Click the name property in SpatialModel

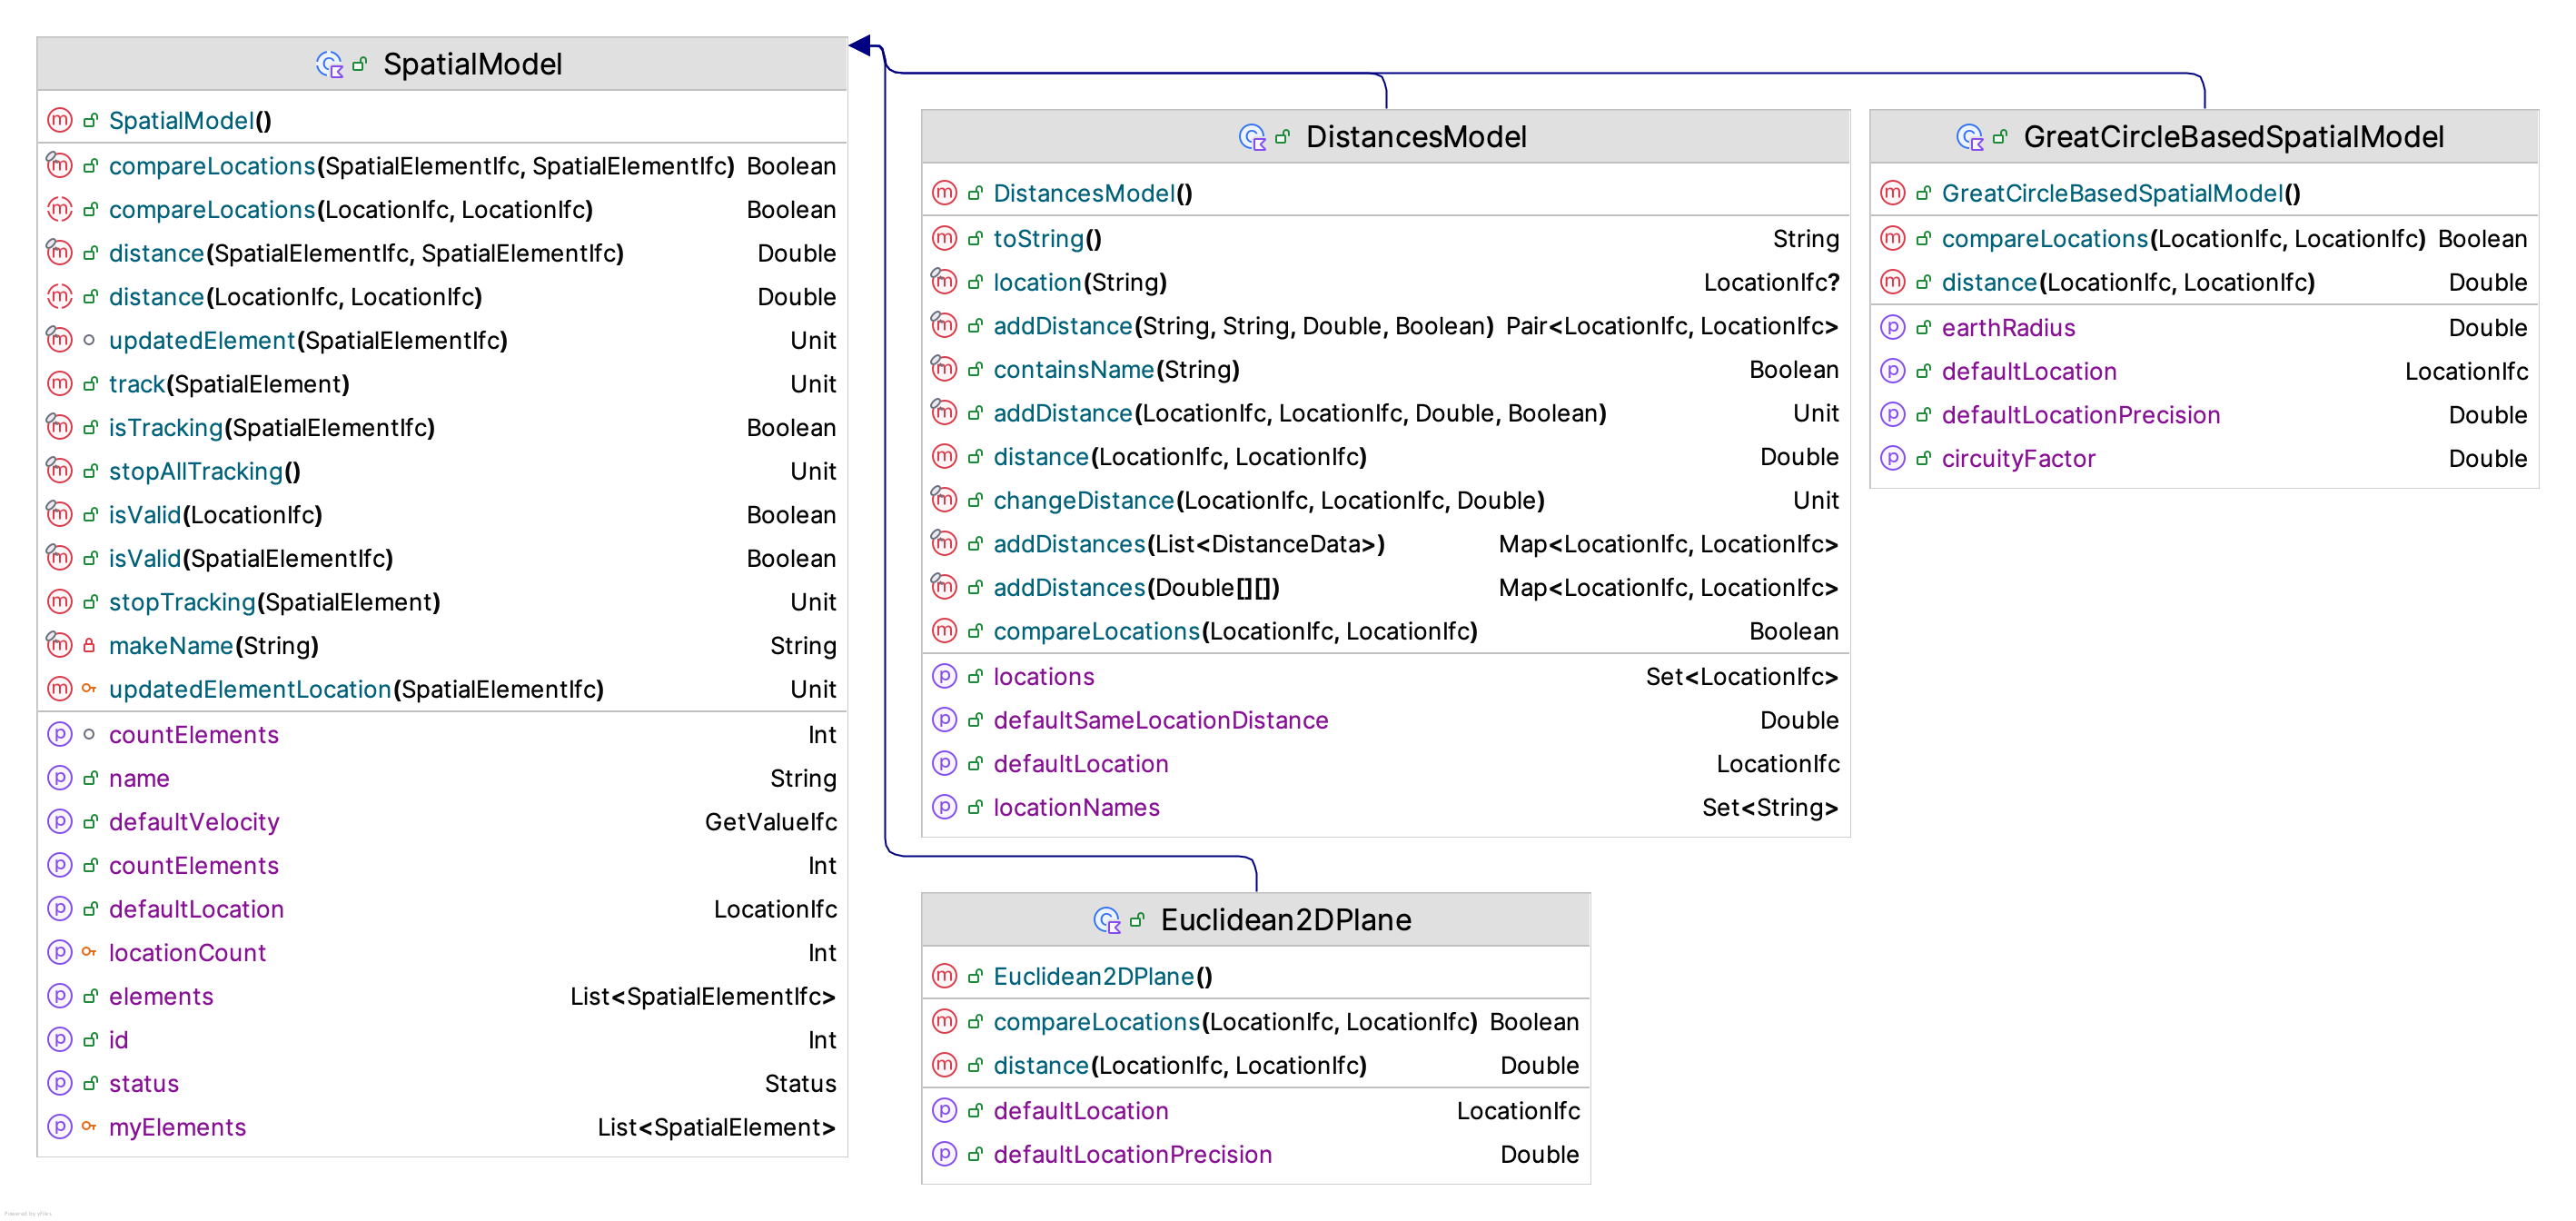click(x=442, y=778)
